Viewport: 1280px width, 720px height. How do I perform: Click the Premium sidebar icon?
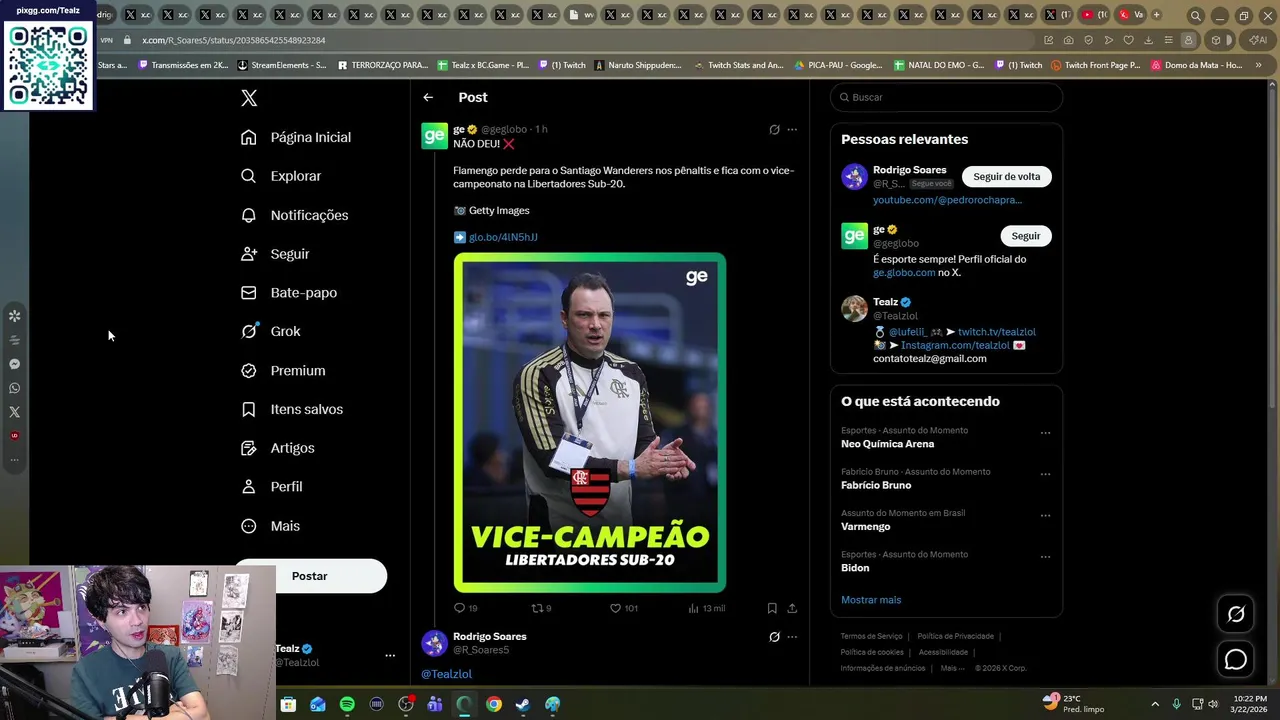(249, 370)
